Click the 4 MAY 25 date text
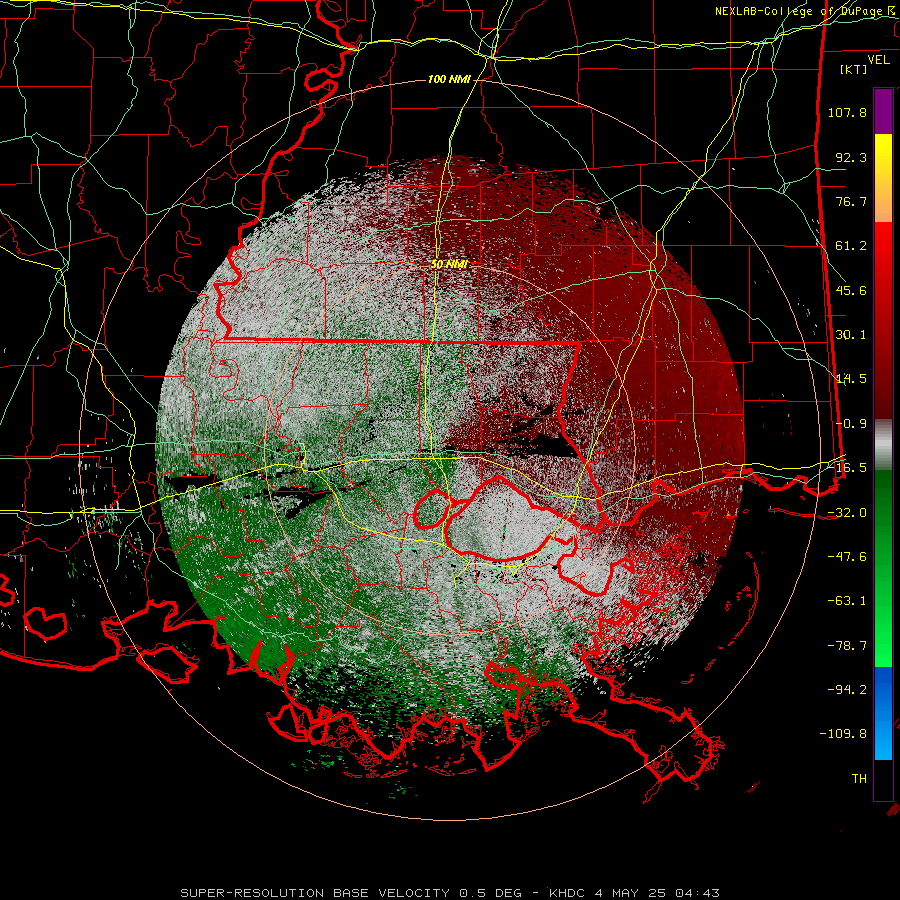This screenshot has height=900, width=900. [x=632, y=893]
